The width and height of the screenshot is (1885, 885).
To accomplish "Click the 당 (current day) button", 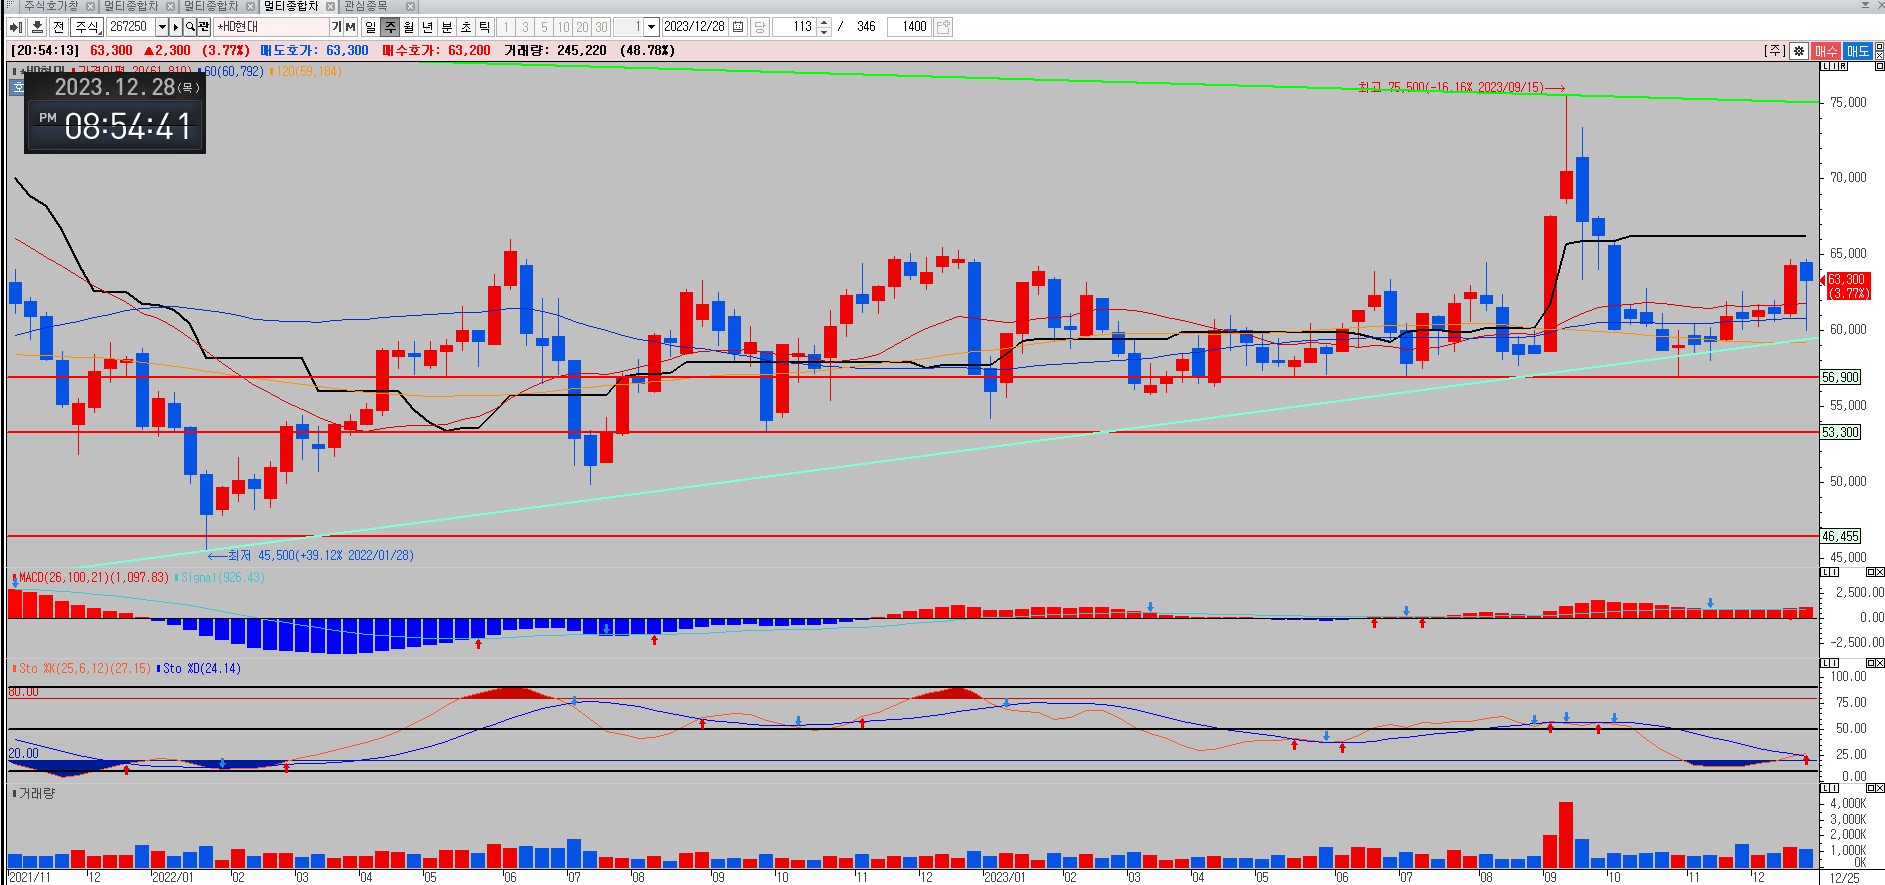I will coord(759,27).
